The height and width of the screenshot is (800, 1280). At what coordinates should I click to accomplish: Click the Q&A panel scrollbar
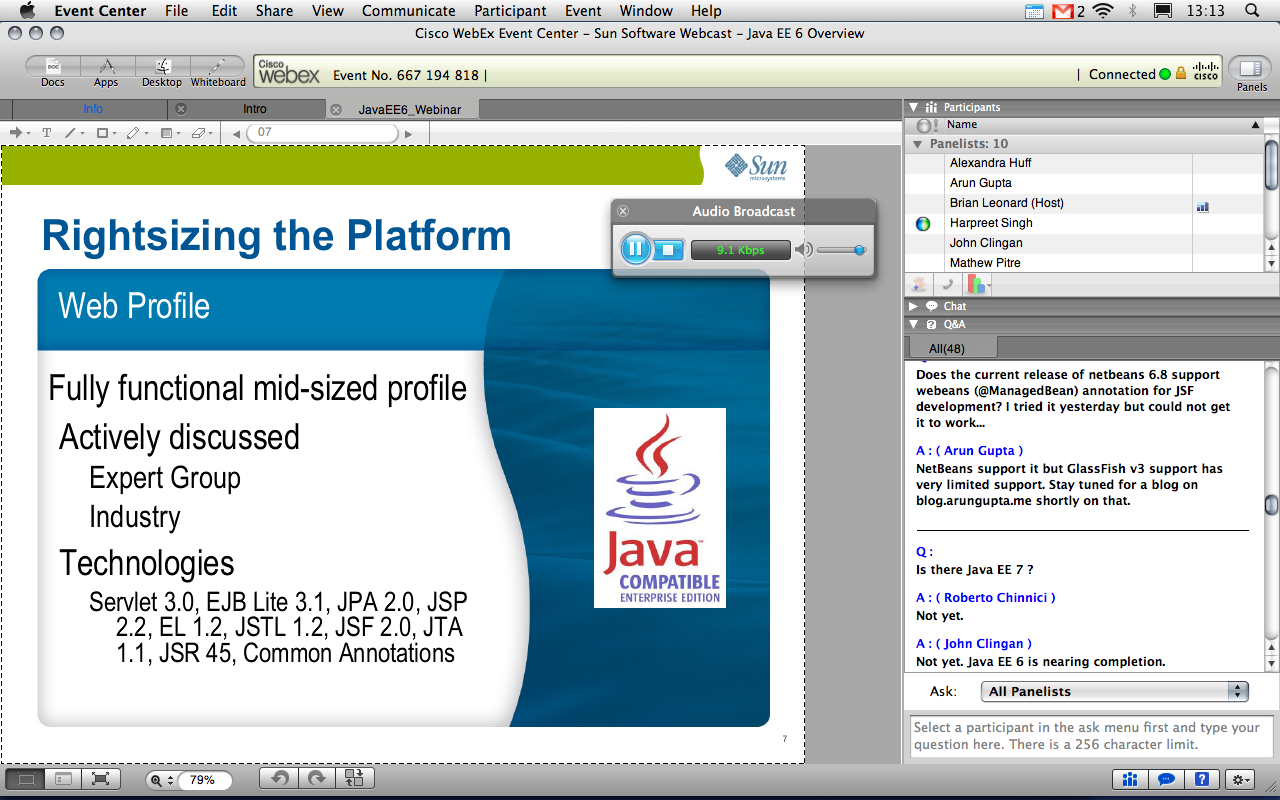[1272, 505]
